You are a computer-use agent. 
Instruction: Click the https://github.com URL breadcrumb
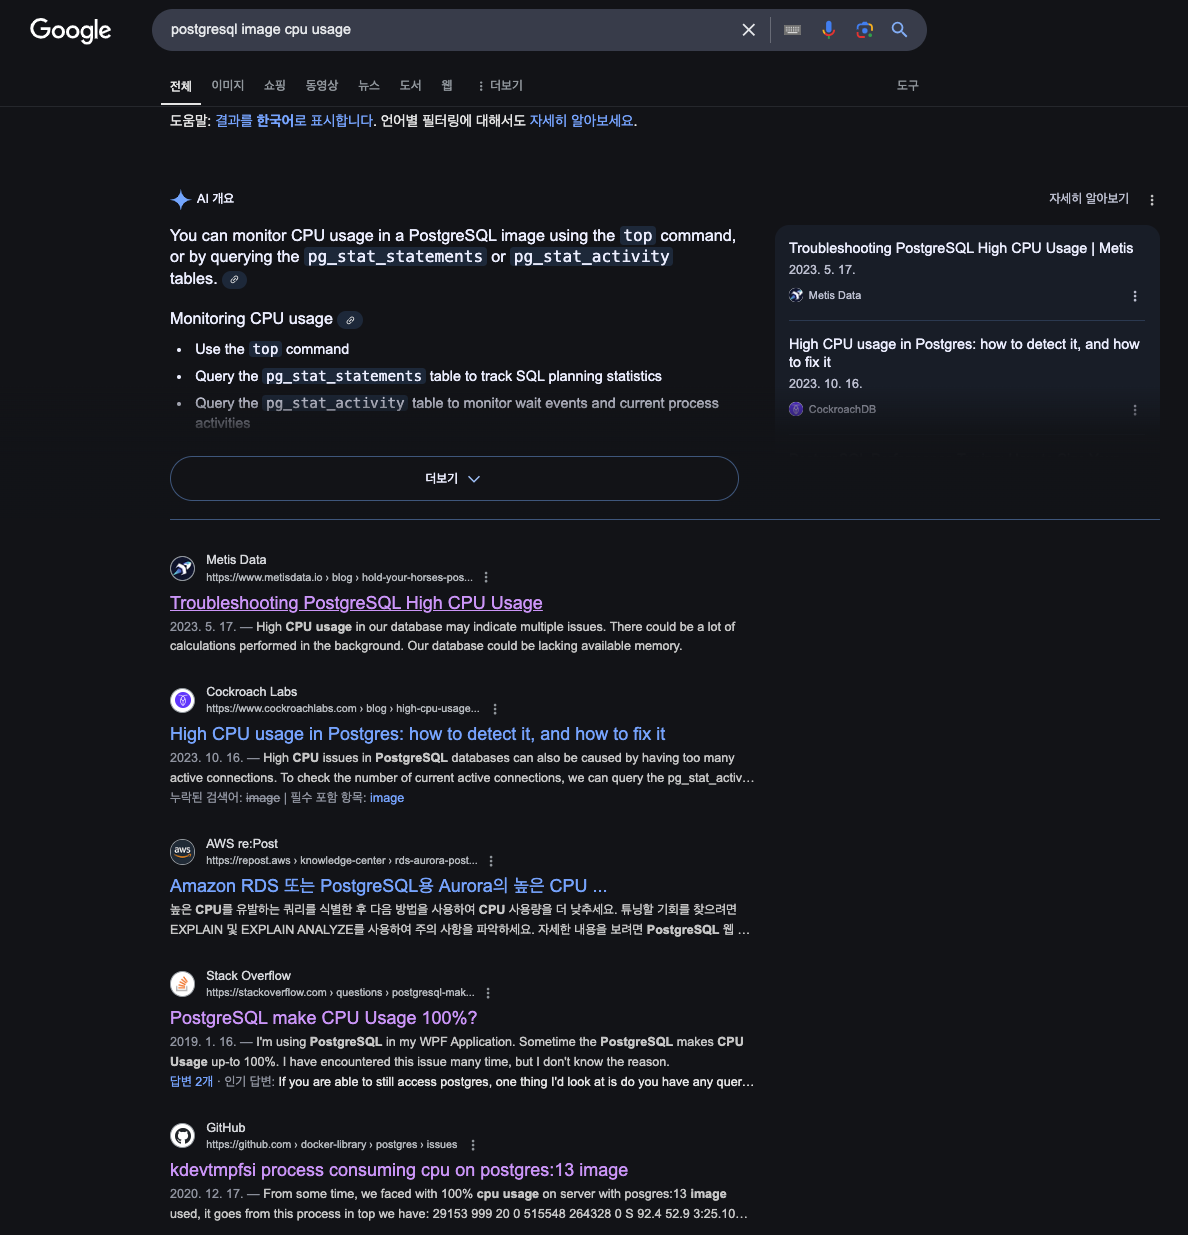(x=332, y=1145)
